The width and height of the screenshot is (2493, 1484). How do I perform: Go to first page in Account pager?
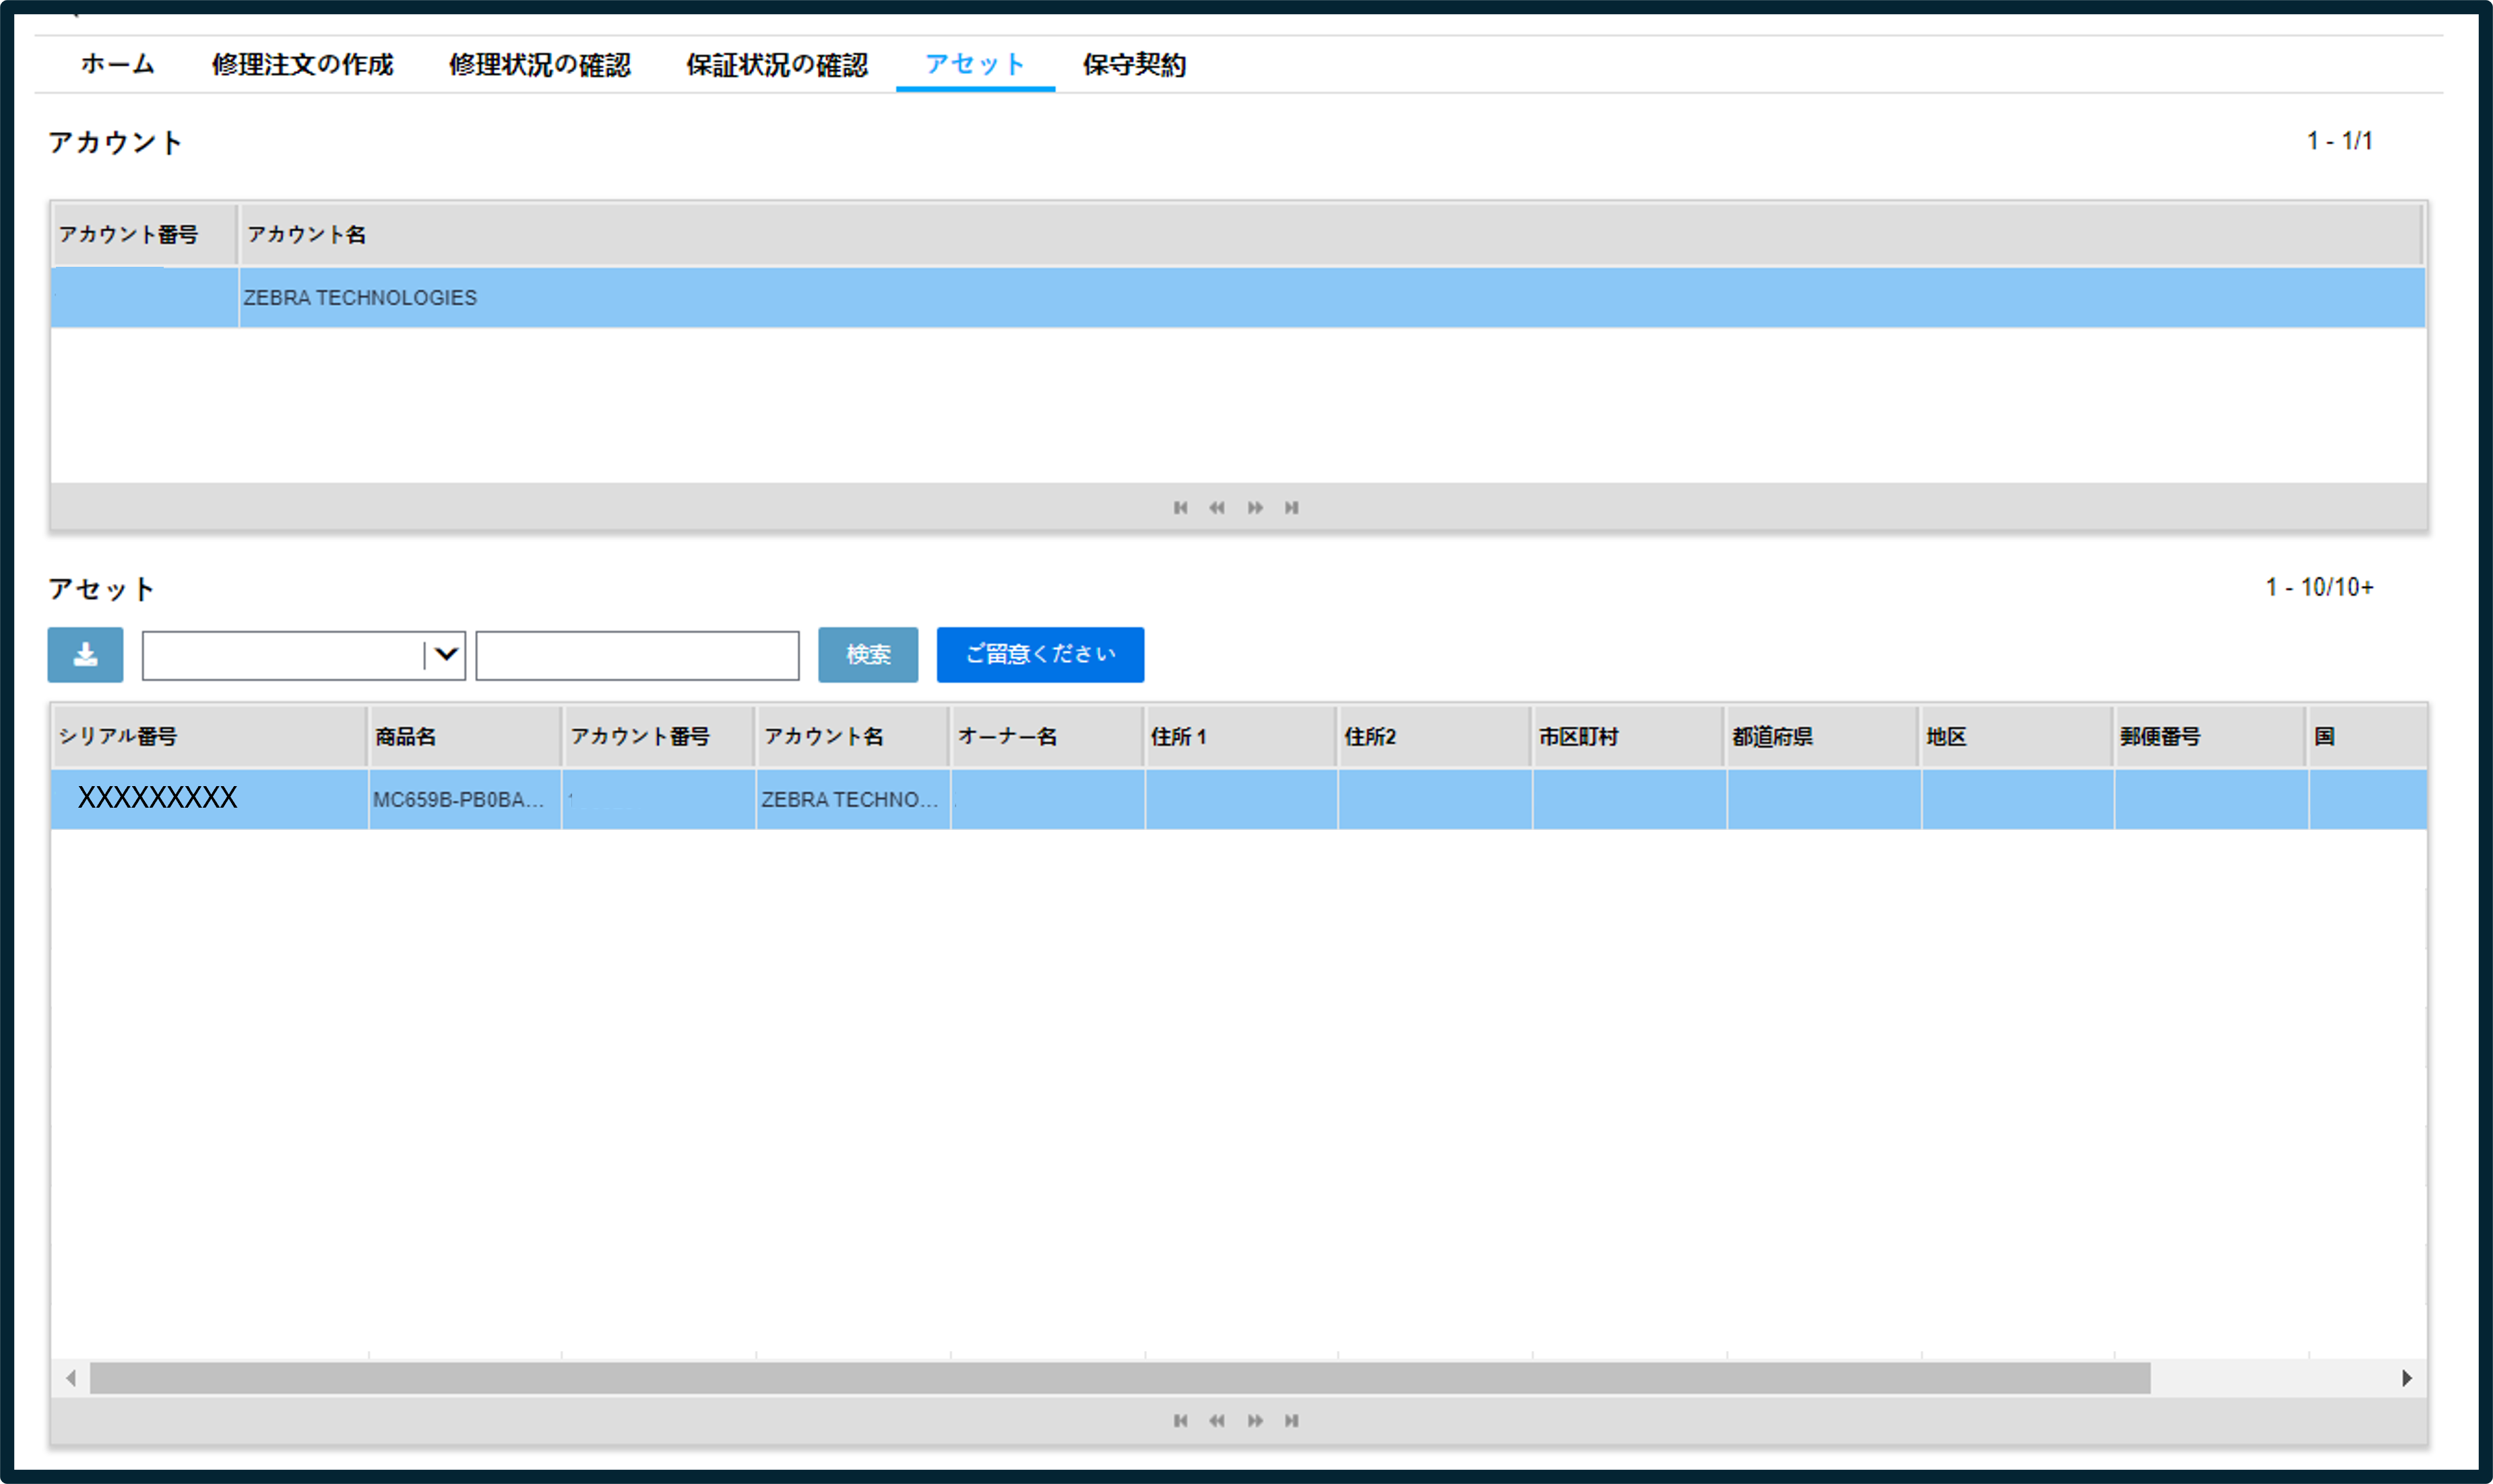[1181, 508]
